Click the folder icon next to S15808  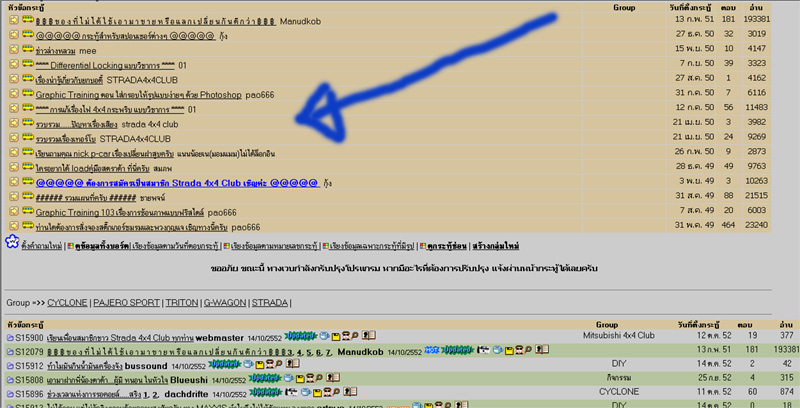click(10, 380)
